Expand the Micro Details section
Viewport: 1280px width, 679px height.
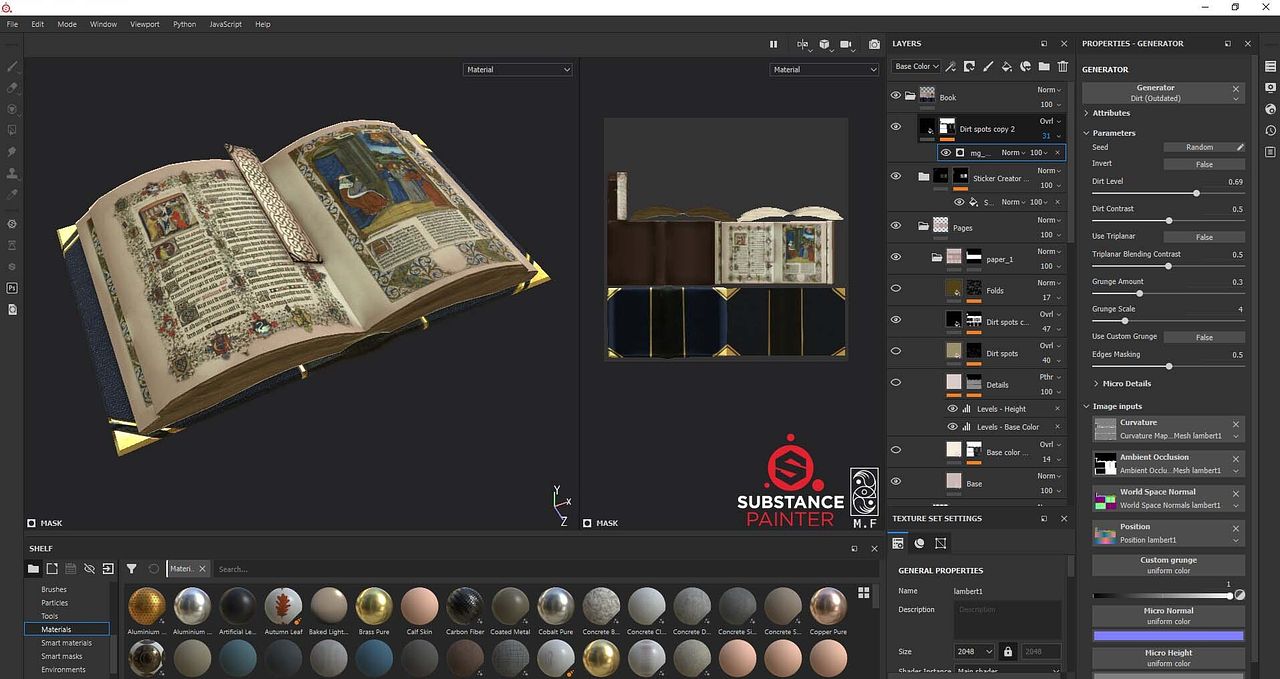pos(1125,383)
